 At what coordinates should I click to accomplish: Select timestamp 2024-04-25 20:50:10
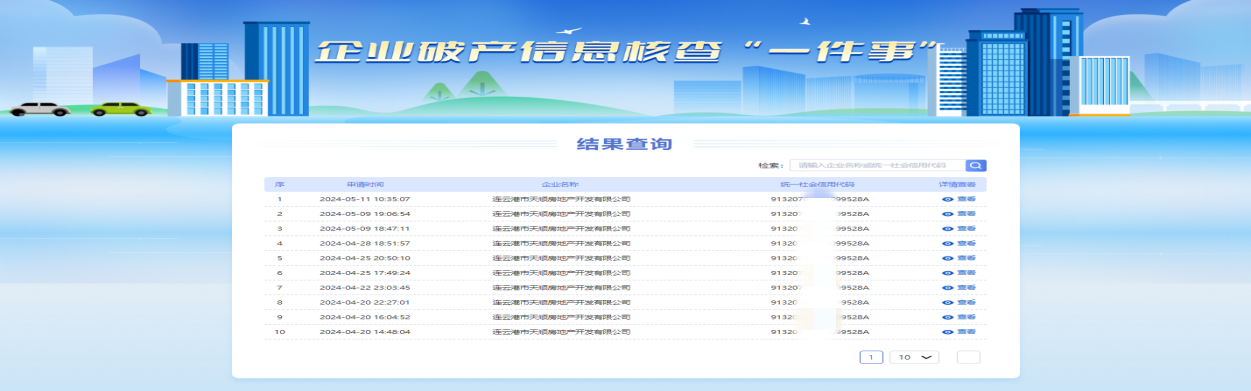click(364, 258)
